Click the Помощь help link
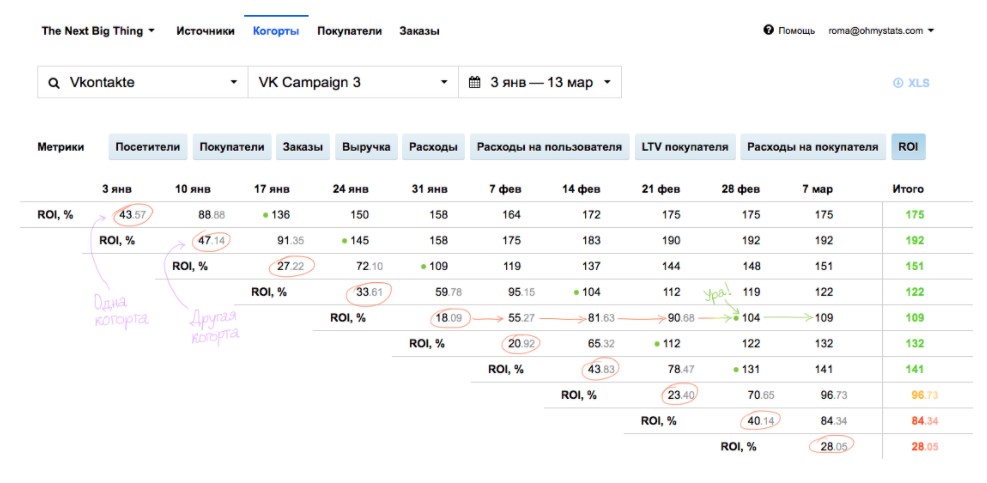The height and width of the screenshot is (483, 987). pos(796,30)
